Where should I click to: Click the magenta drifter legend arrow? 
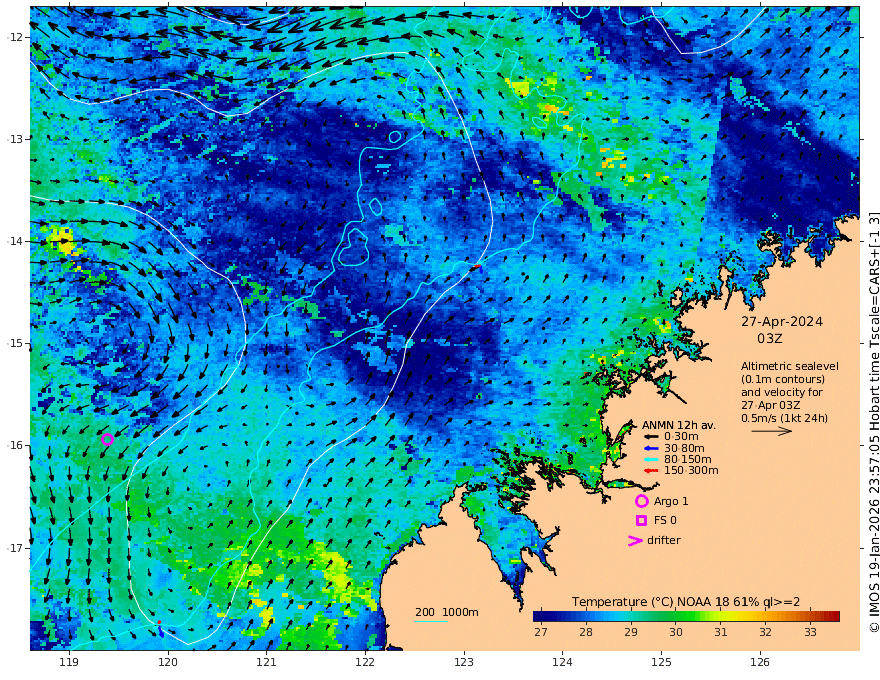coord(635,540)
